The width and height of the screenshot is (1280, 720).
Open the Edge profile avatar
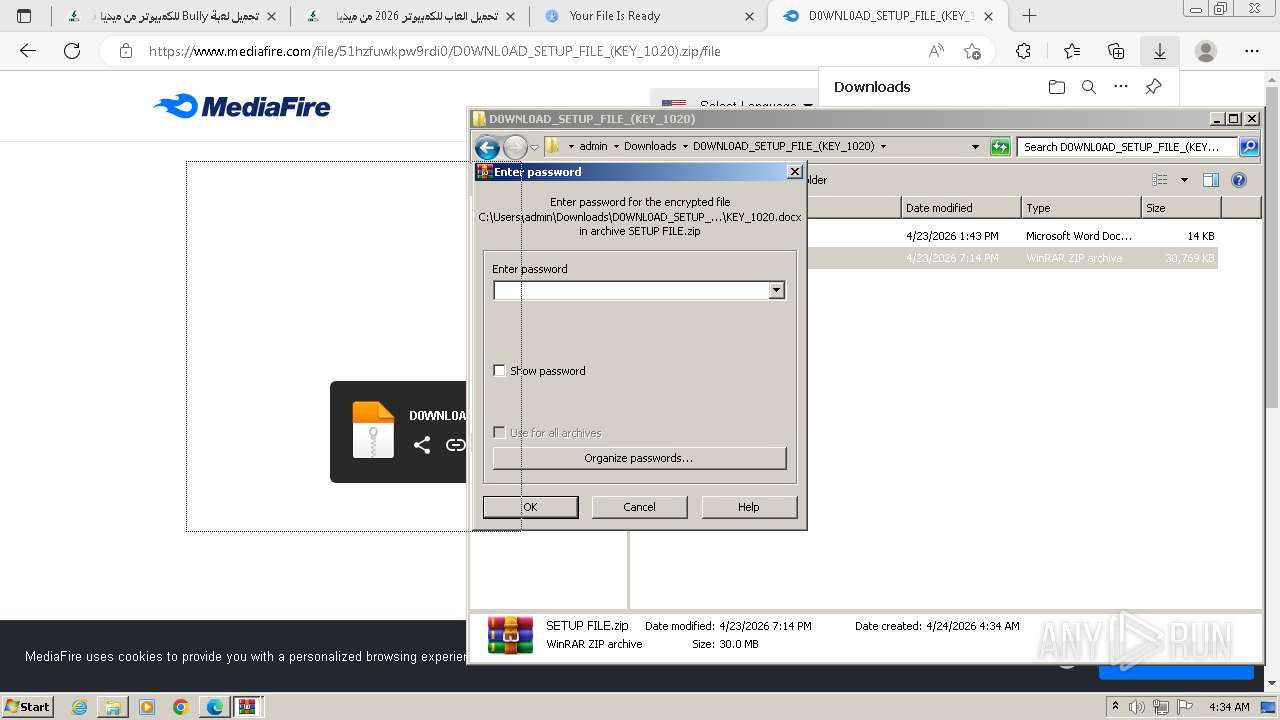tap(1206, 51)
